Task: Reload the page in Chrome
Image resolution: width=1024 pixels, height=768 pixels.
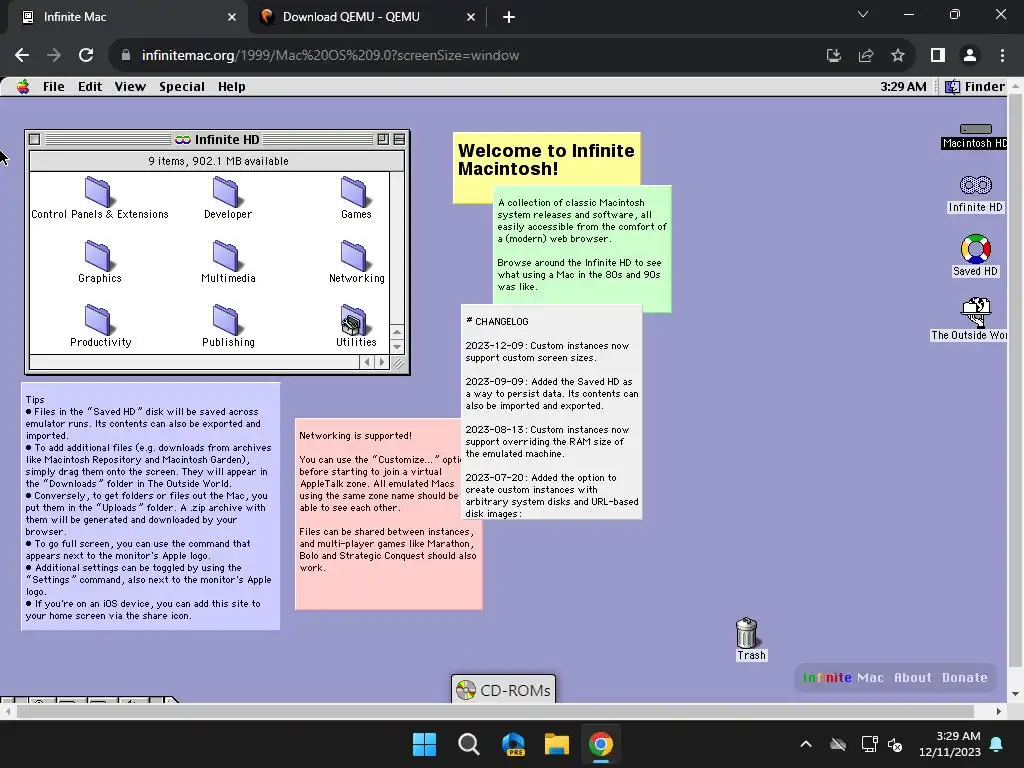Action: coord(86,56)
